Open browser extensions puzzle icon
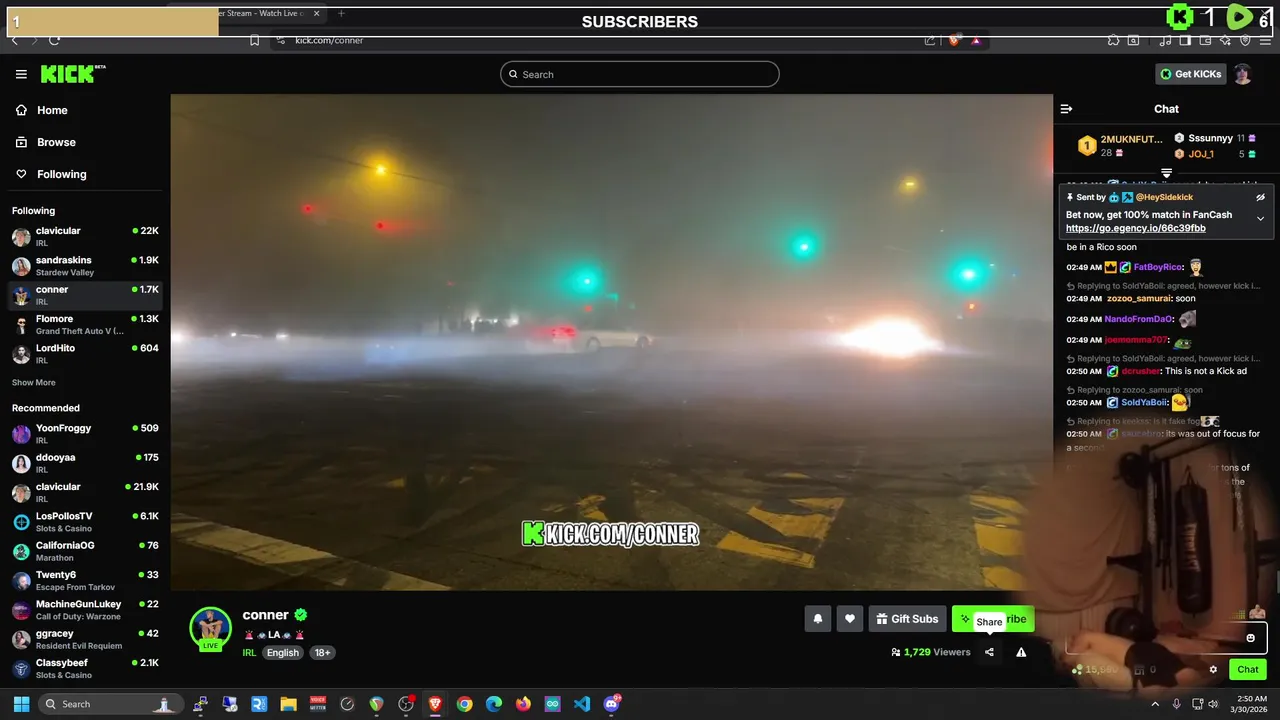Viewport: 1280px width, 720px height. (x=1113, y=40)
